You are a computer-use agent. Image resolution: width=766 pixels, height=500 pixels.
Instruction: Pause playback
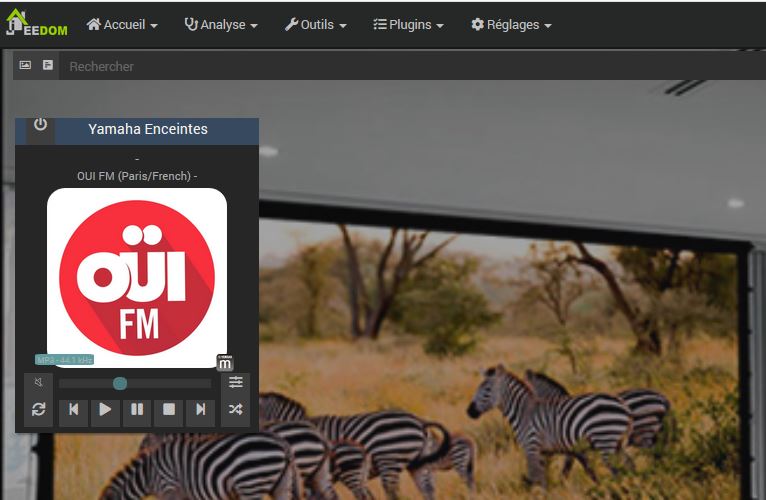point(137,410)
